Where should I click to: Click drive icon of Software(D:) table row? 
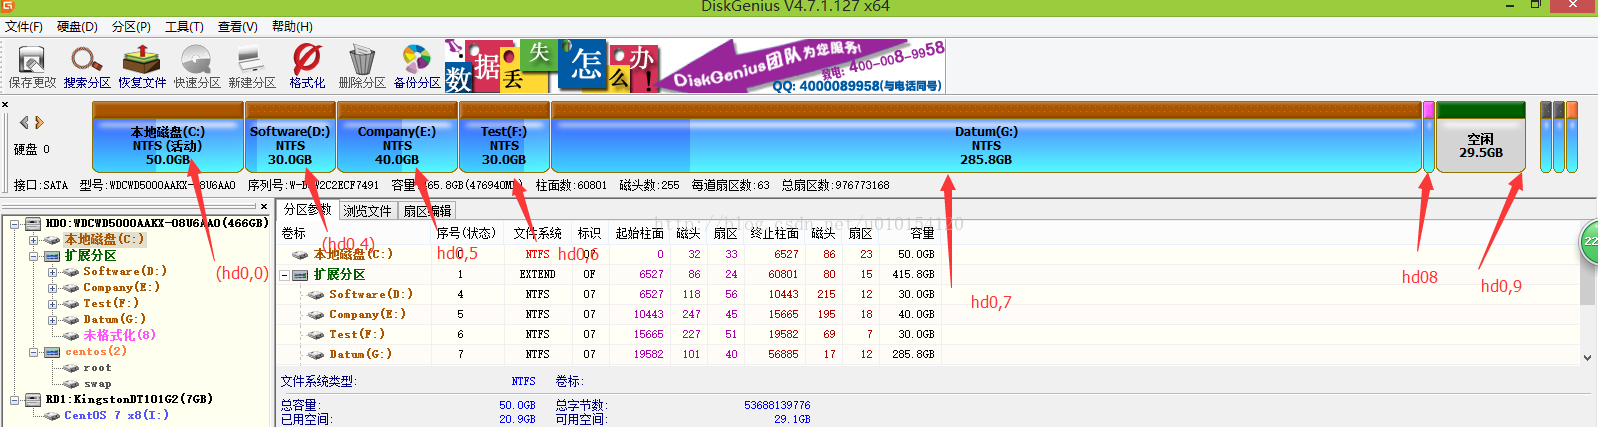coord(316,295)
